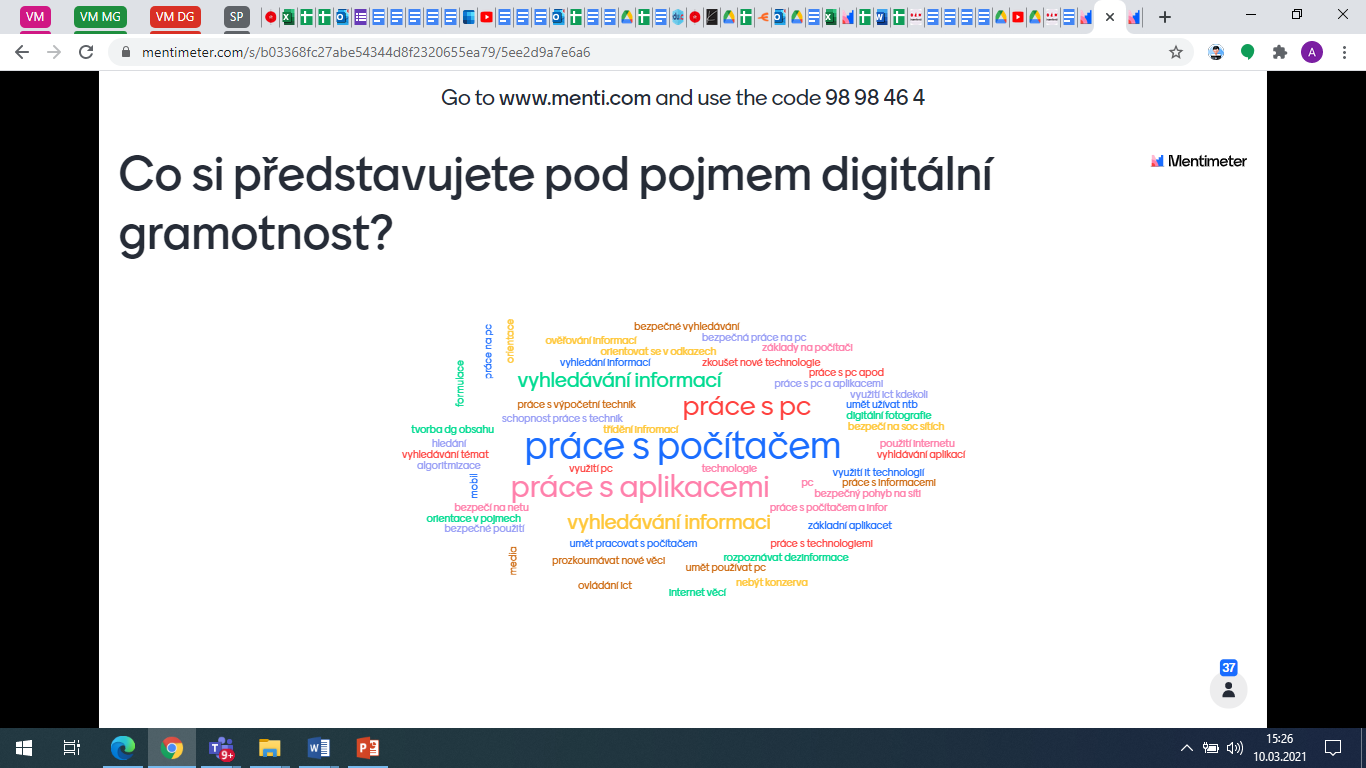This screenshot has width=1366, height=768.
Task: Reload the Mentimeter page
Action: click(86, 52)
